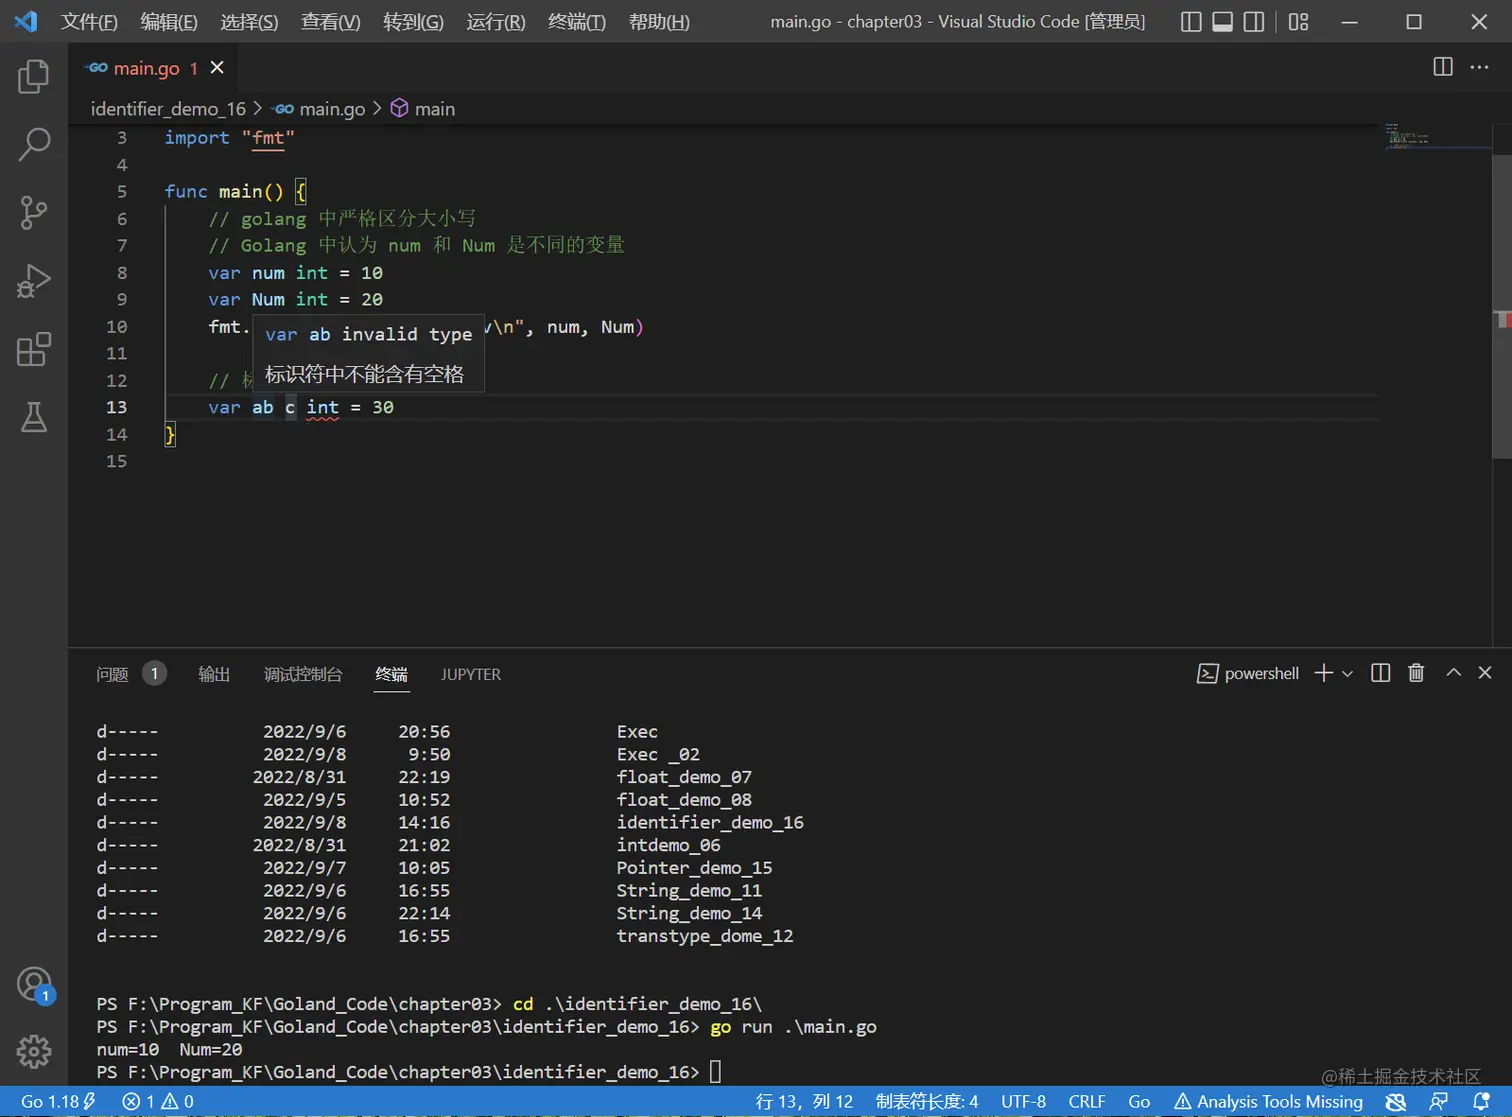Open the Testing flask view
This screenshot has width=1512, height=1117.
(x=33, y=417)
